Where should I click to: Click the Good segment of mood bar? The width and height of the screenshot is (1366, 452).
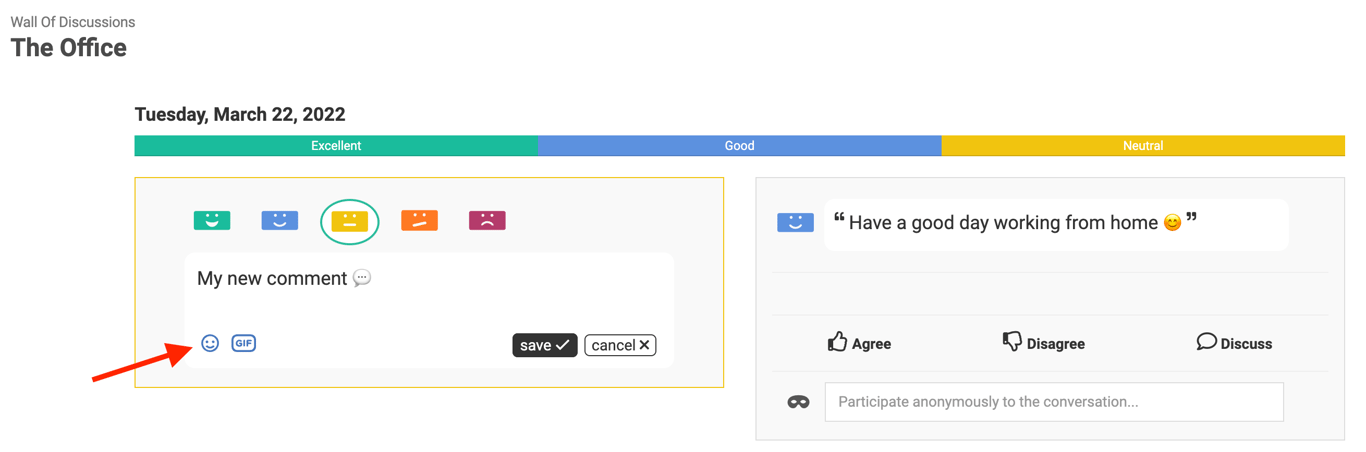739,146
